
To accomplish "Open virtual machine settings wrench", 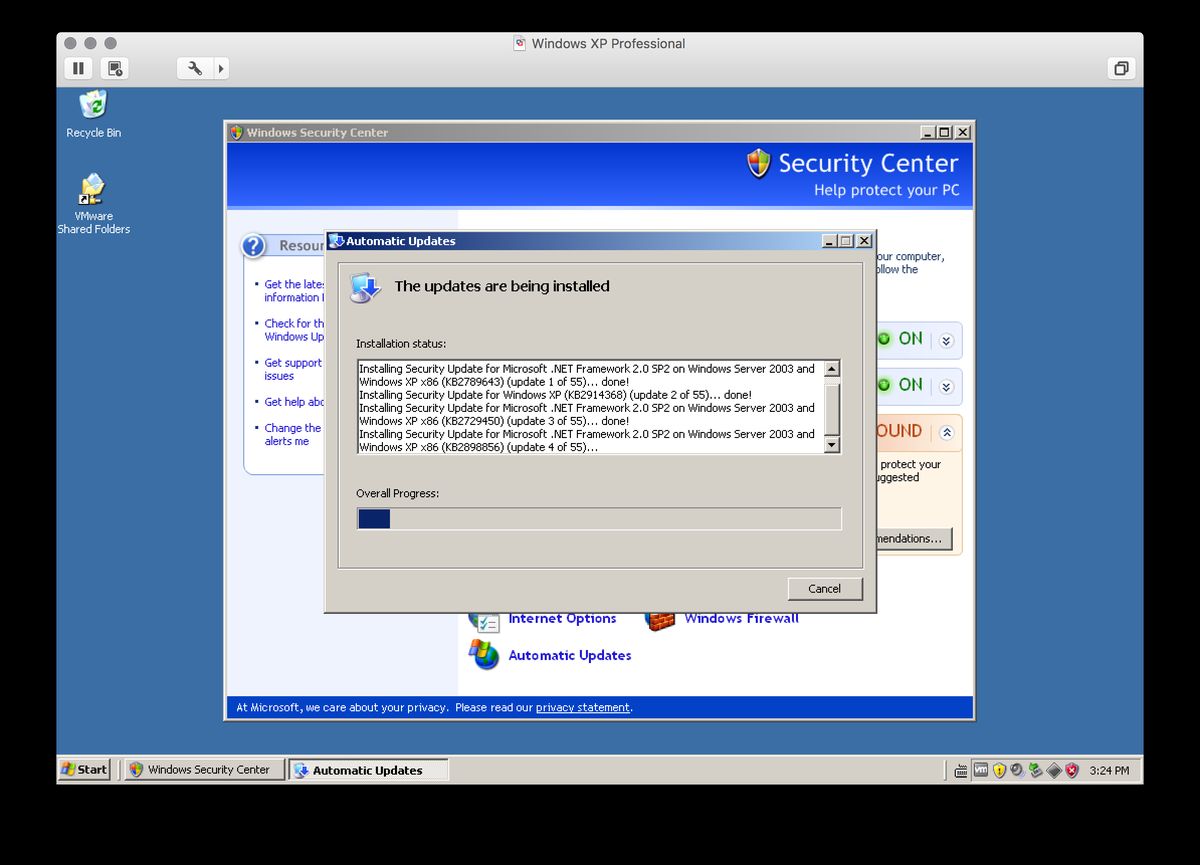I will click(x=195, y=68).
